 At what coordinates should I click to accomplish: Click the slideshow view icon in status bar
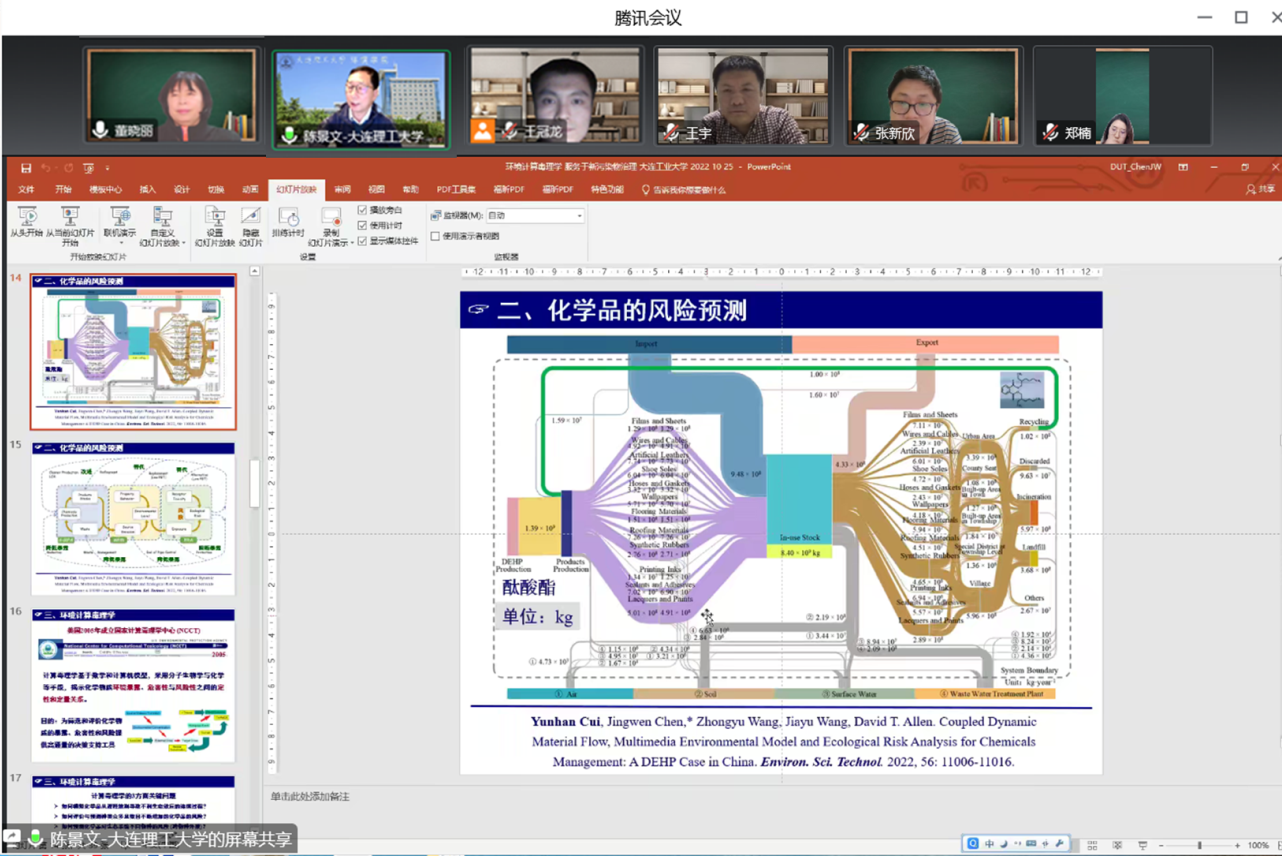(1143, 846)
